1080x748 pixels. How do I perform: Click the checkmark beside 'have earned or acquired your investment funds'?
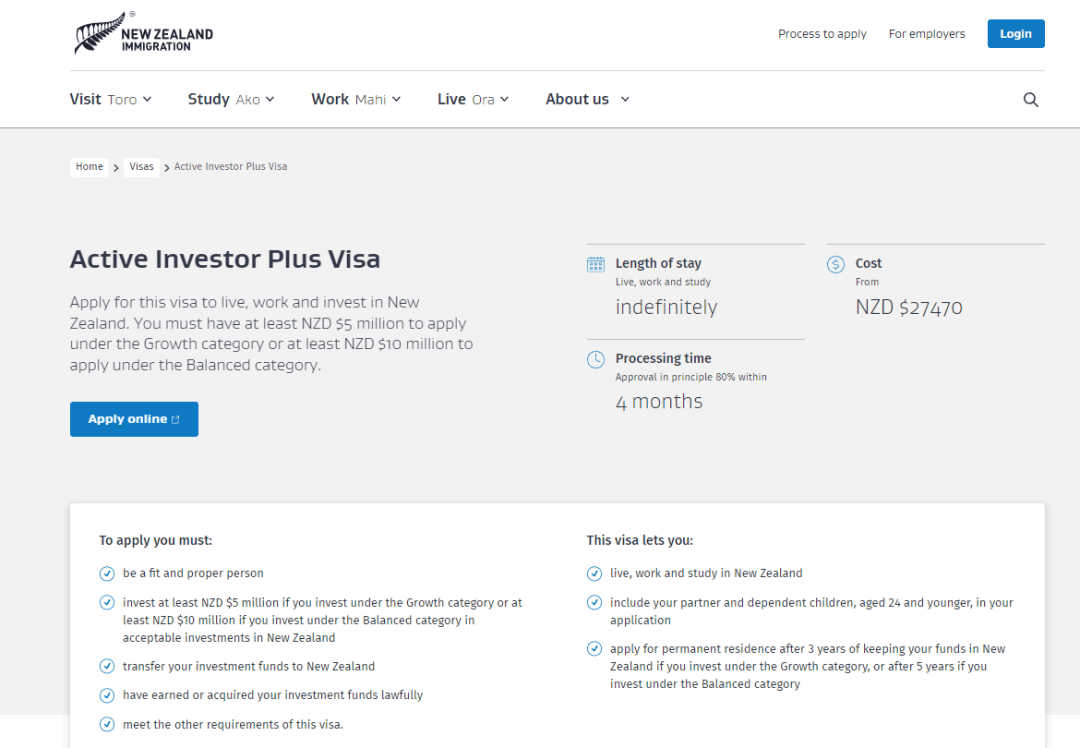pos(107,695)
